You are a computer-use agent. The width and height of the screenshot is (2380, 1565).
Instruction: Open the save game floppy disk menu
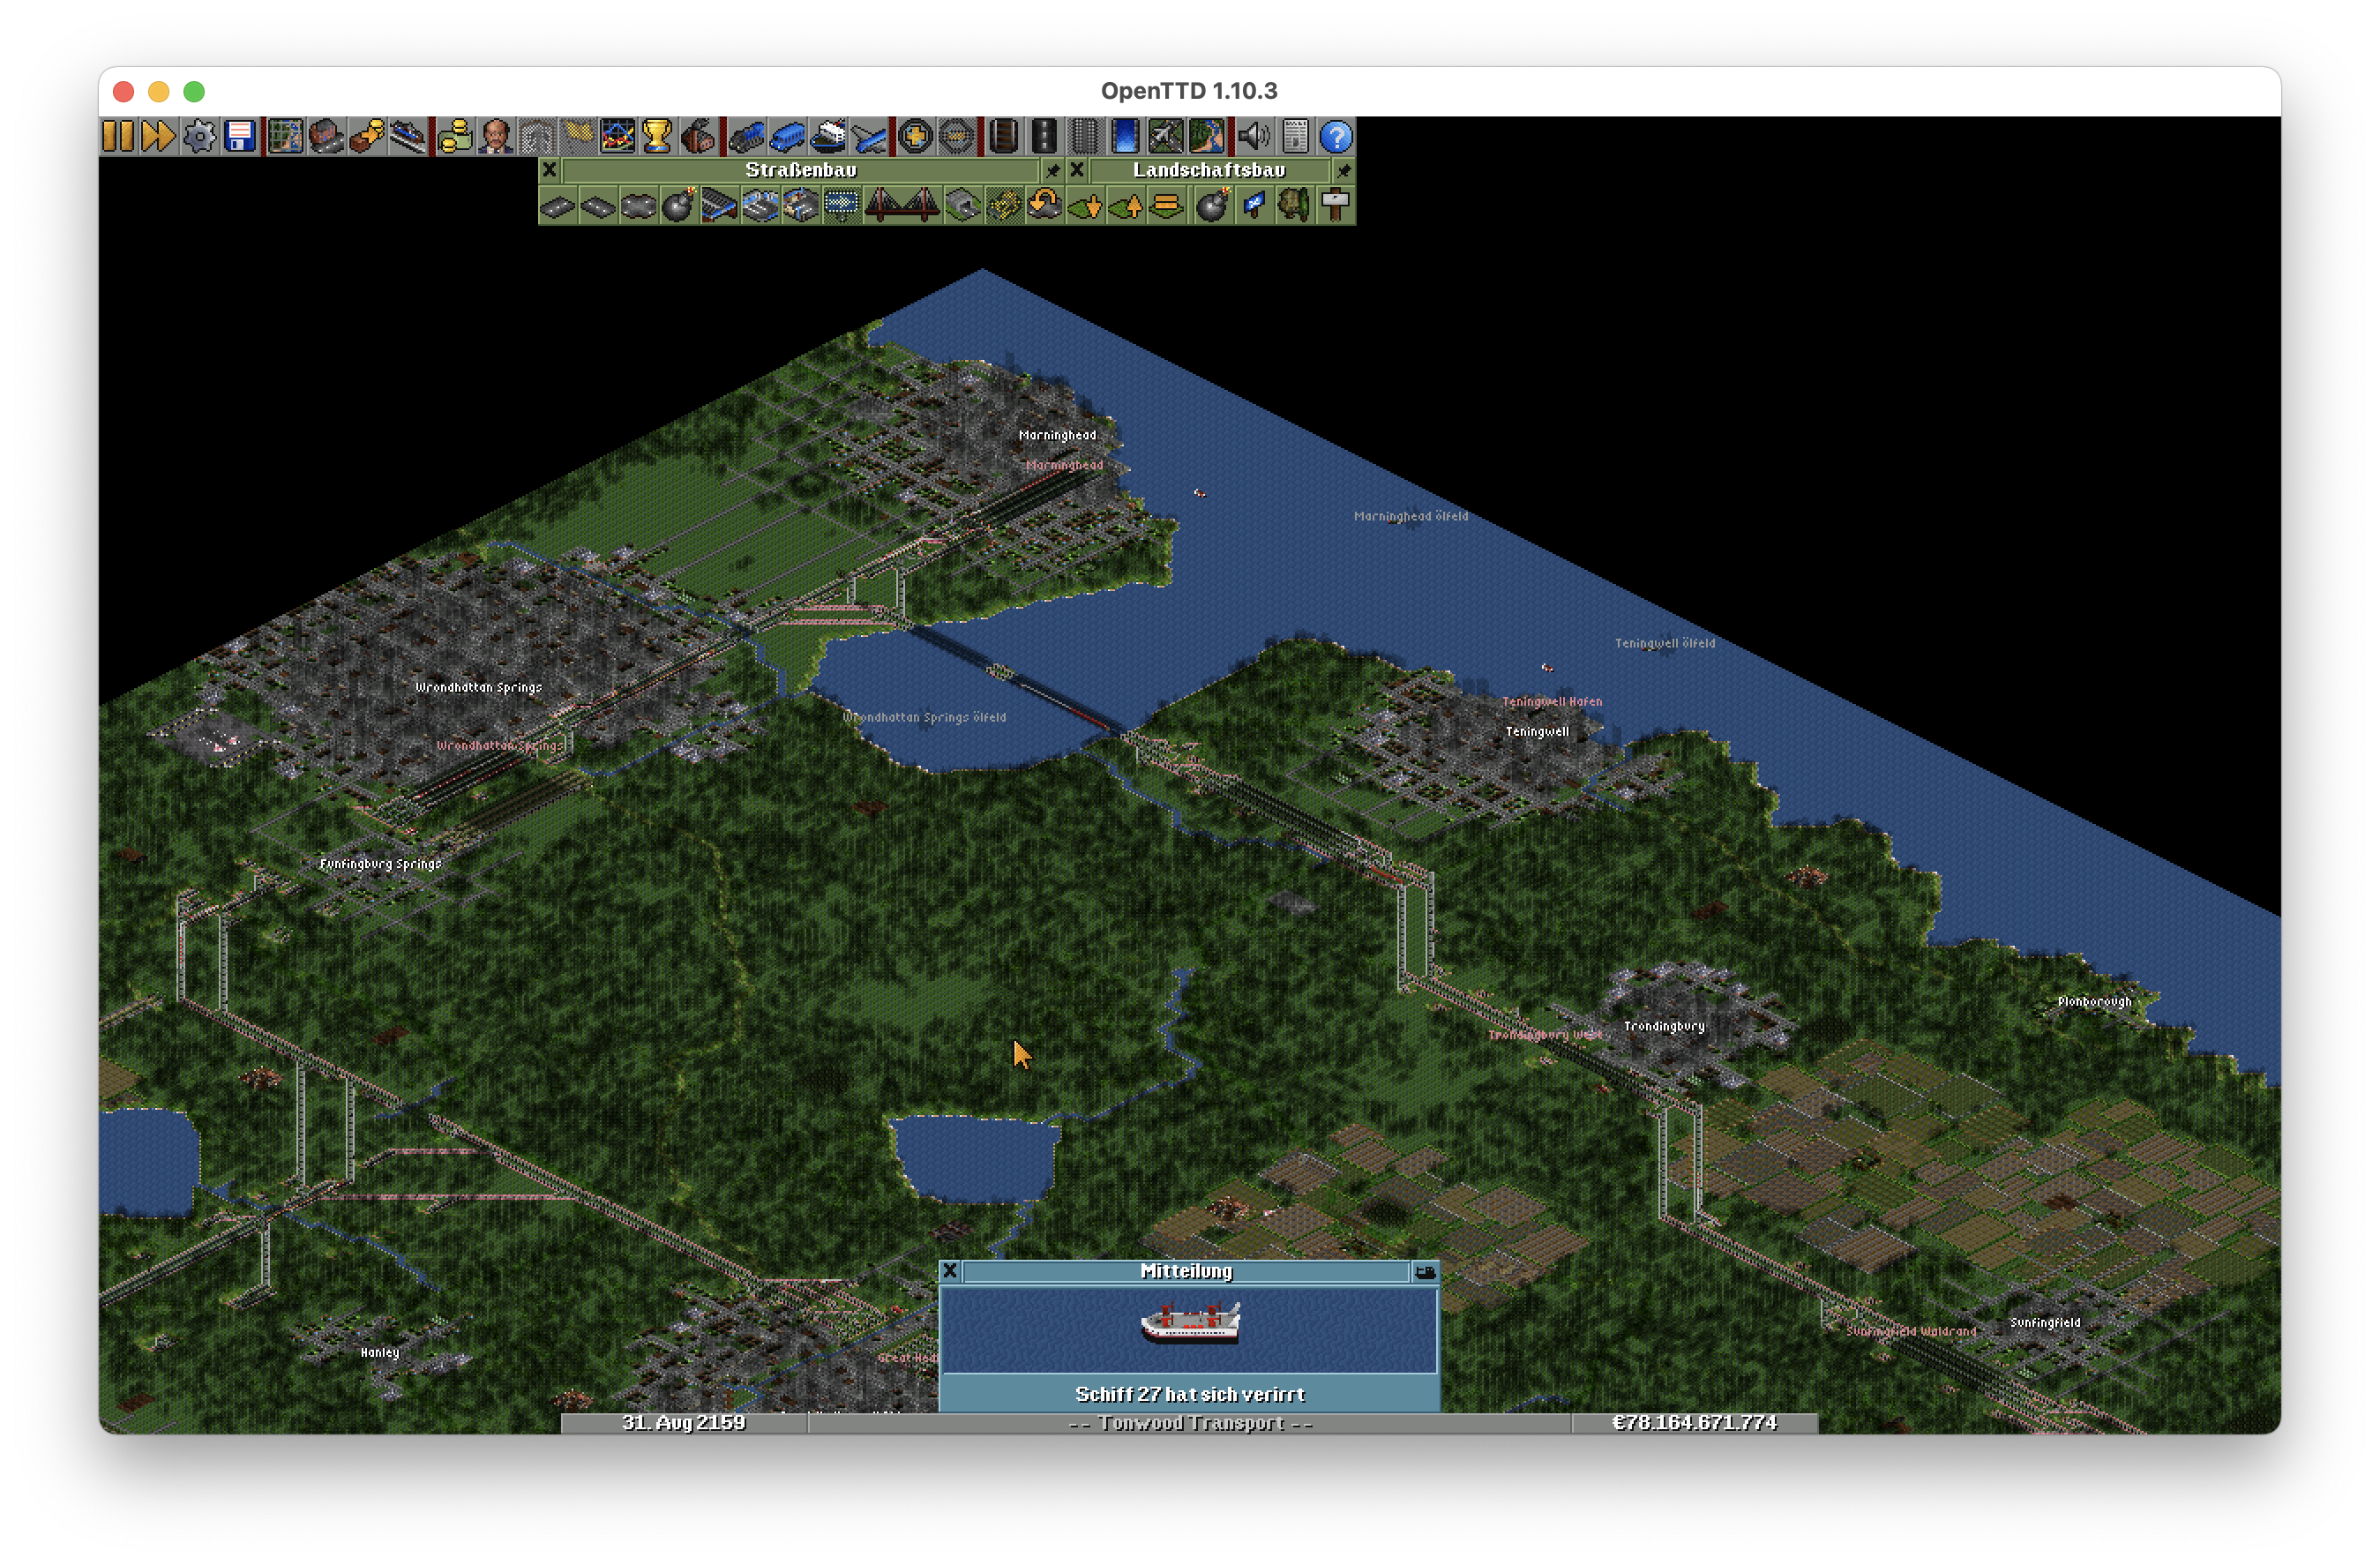pos(240,136)
